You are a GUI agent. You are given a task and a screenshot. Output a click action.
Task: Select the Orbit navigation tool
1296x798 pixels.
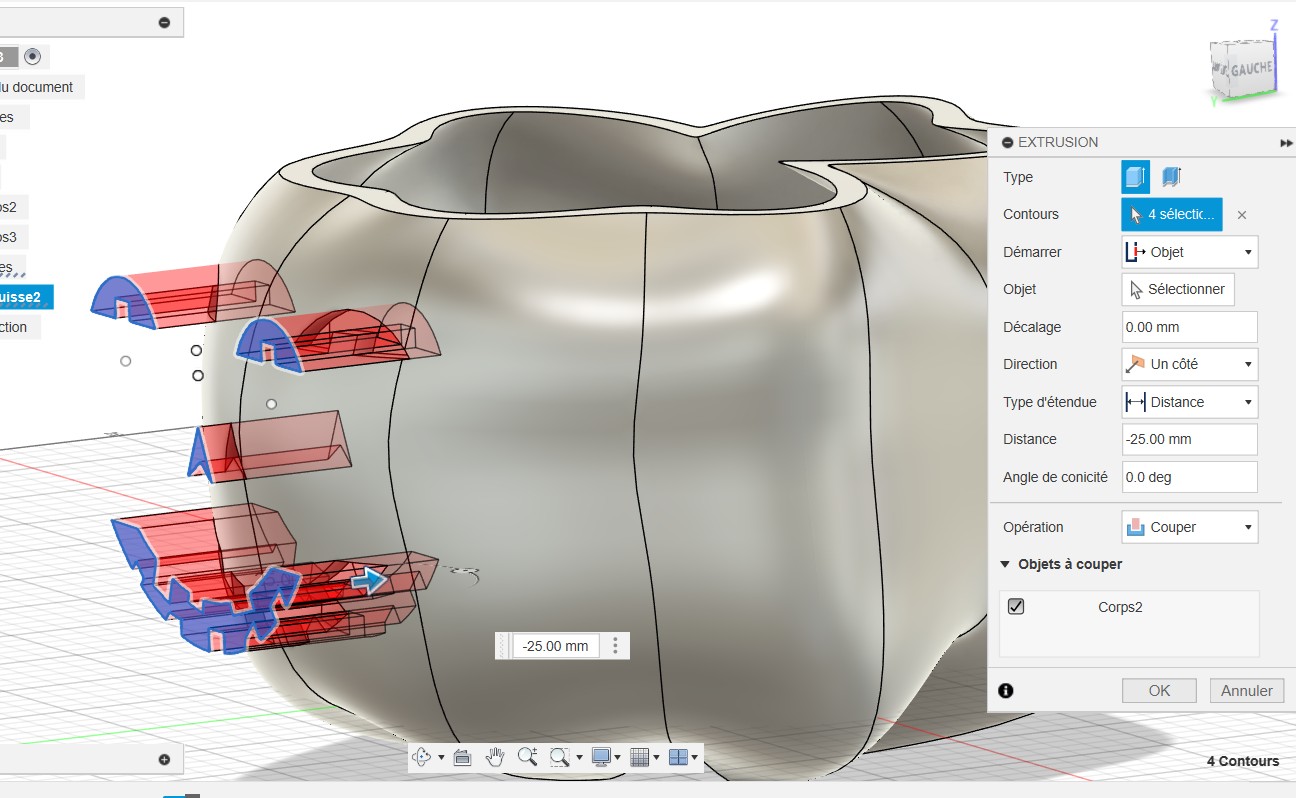[x=422, y=757]
